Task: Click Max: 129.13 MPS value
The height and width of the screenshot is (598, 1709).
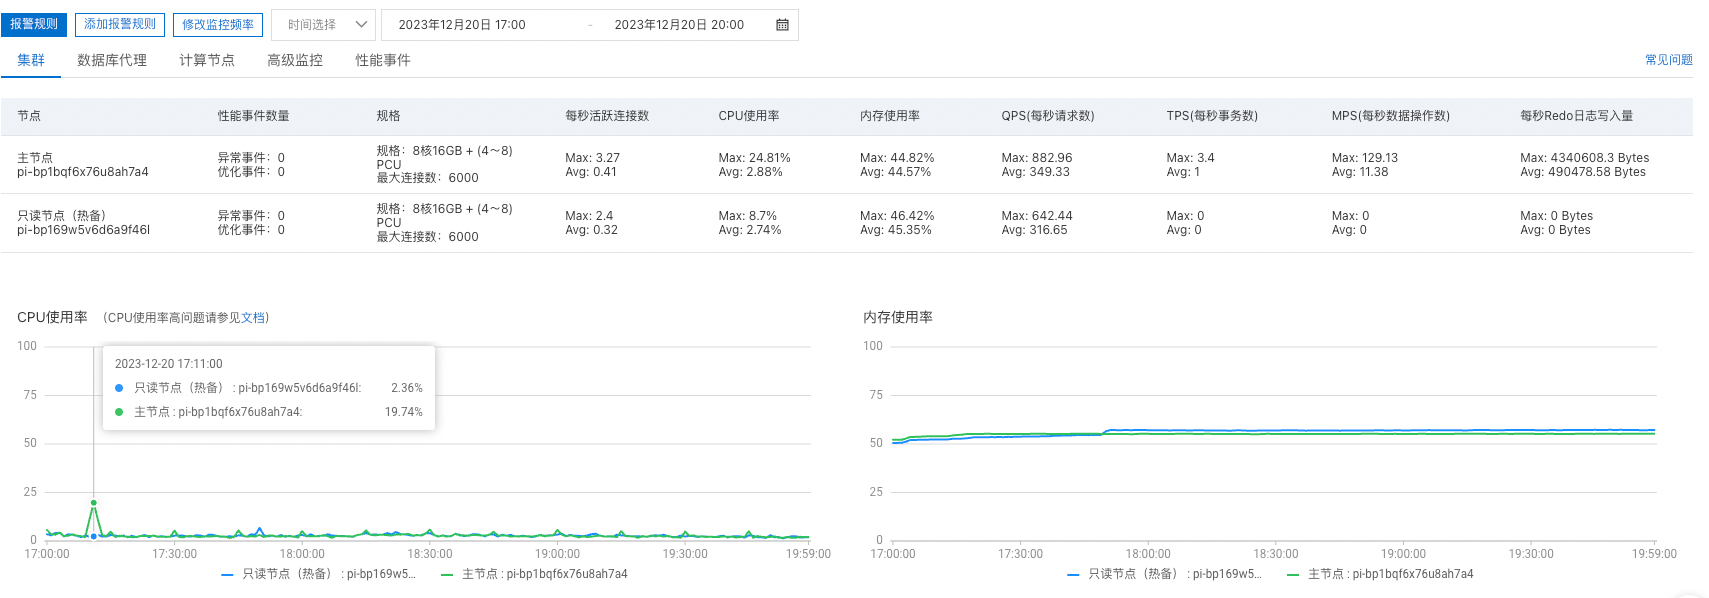Action: [x=1365, y=158]
